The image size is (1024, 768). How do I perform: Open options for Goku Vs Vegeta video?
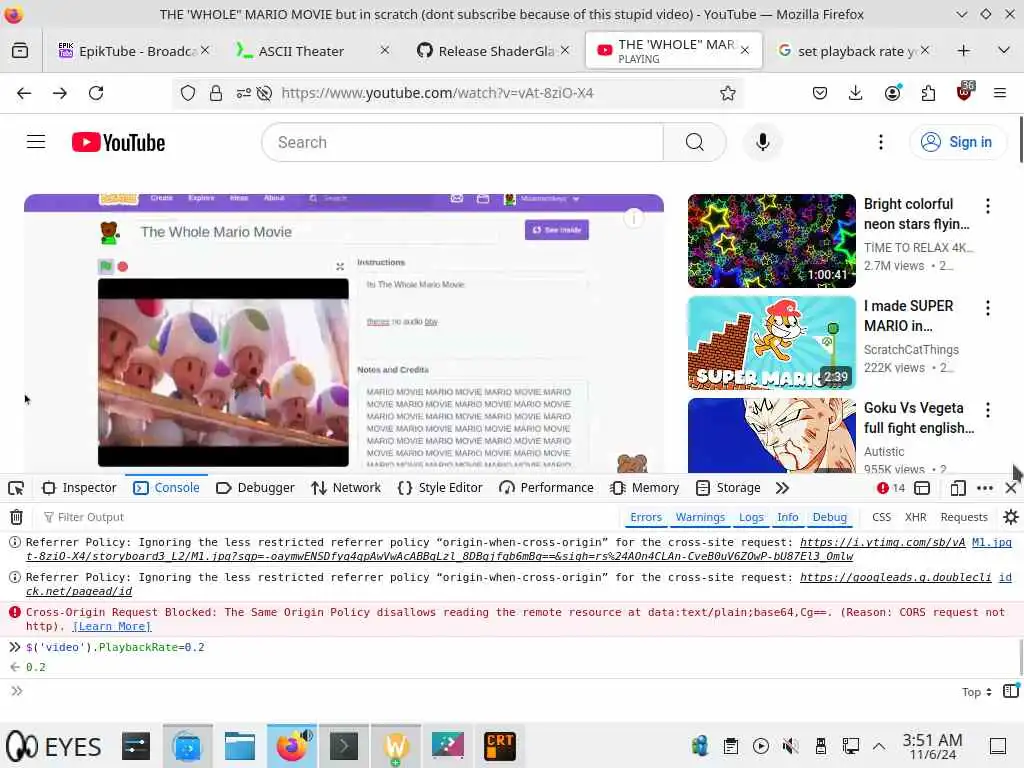click(987, 410)
